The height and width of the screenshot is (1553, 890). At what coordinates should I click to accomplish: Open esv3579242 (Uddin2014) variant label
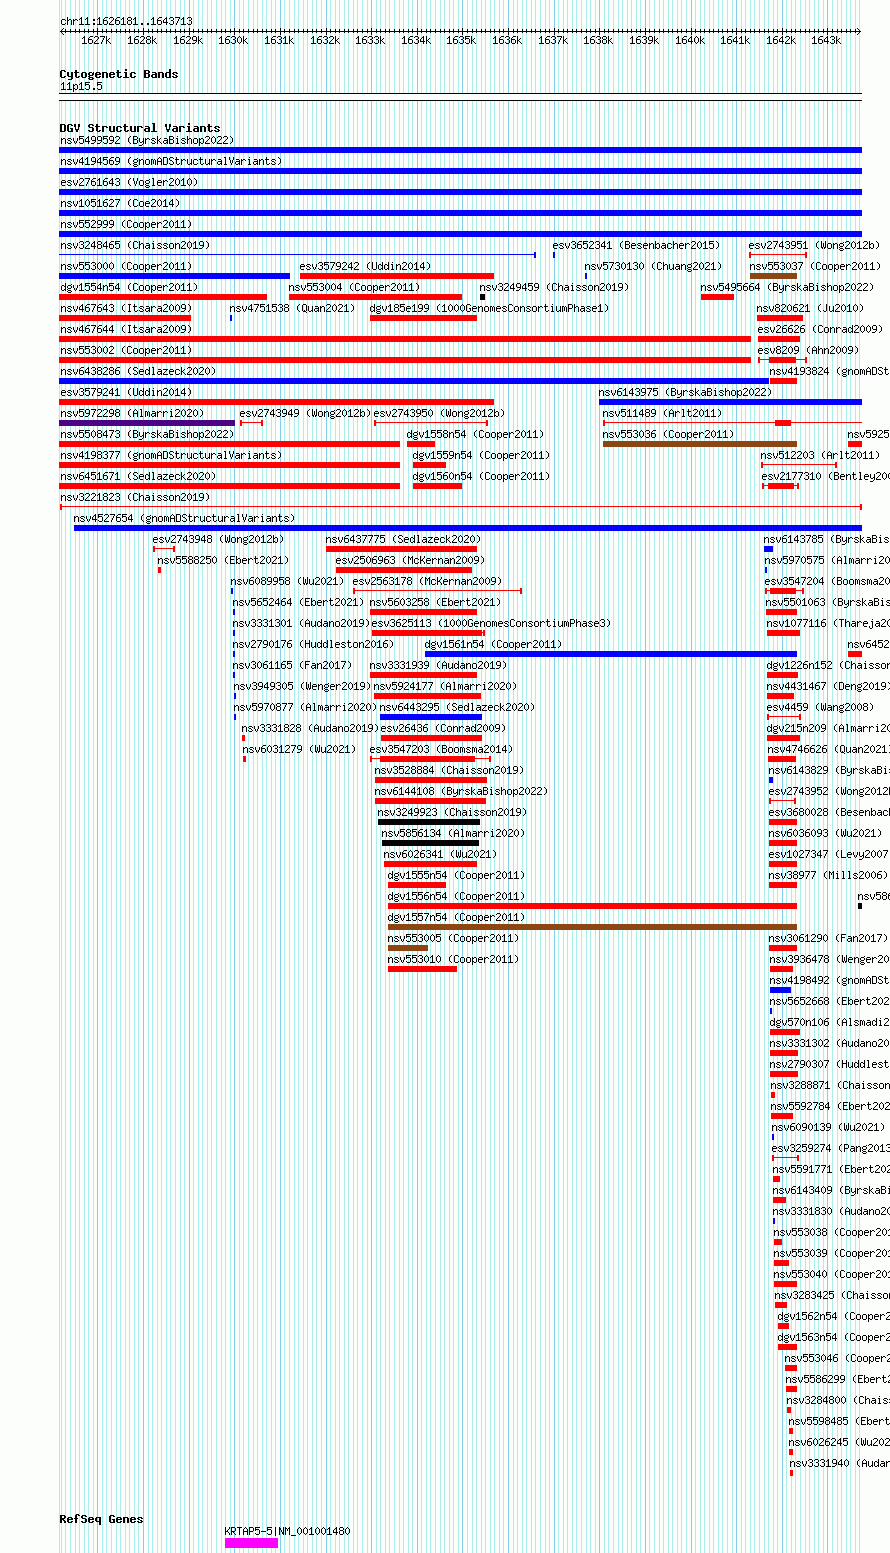tap(366, 266)
